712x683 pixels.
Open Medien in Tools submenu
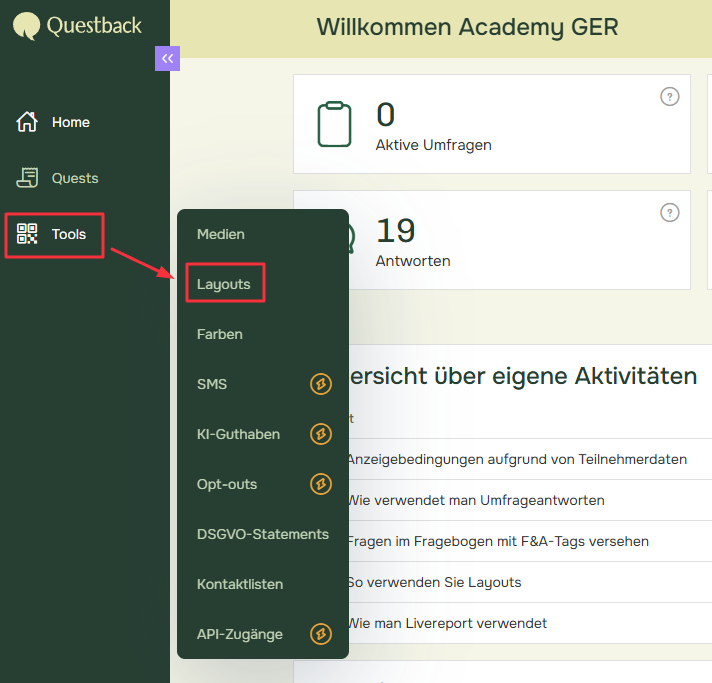coord(221,234)
